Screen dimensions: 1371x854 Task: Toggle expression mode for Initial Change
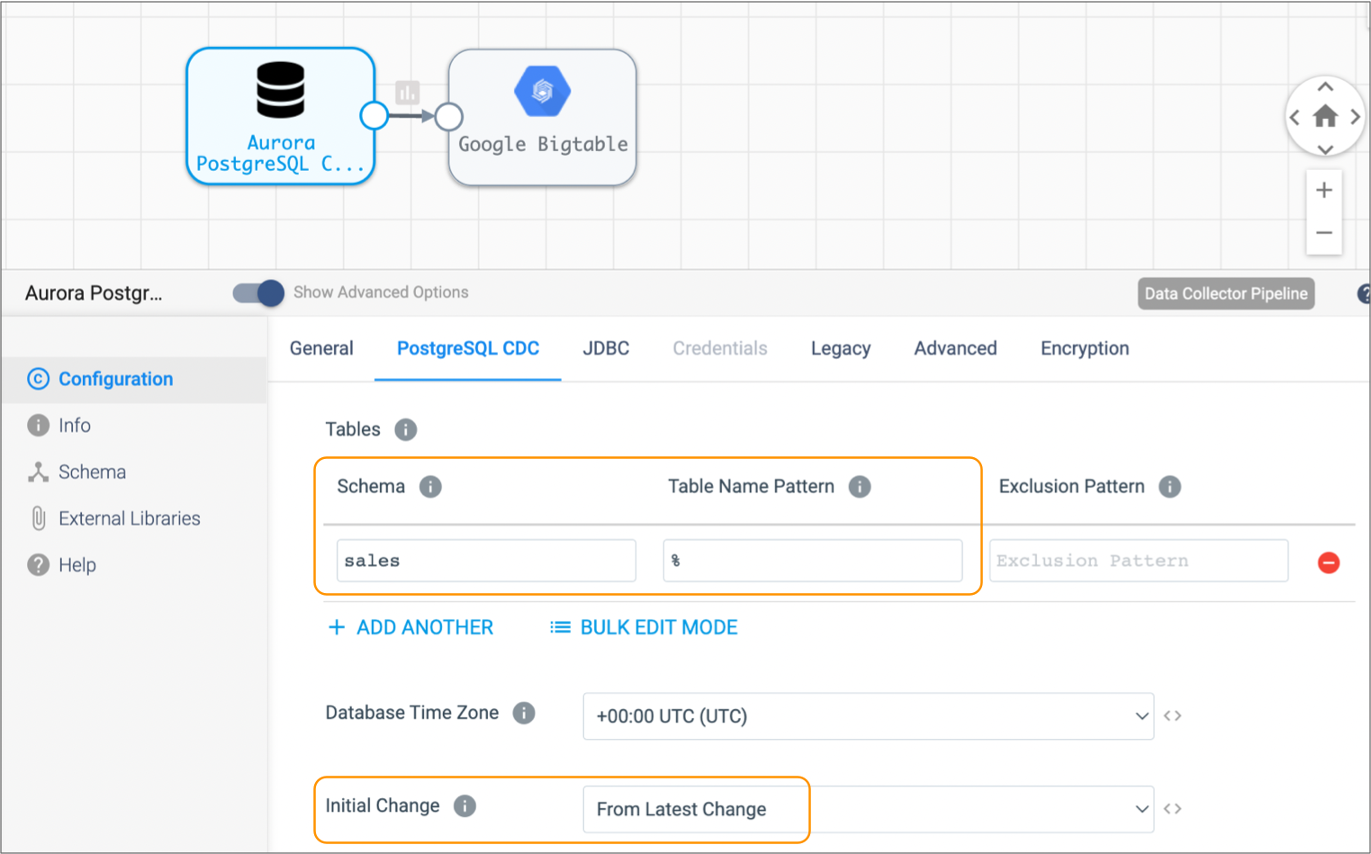click(x=1173, y=809)
